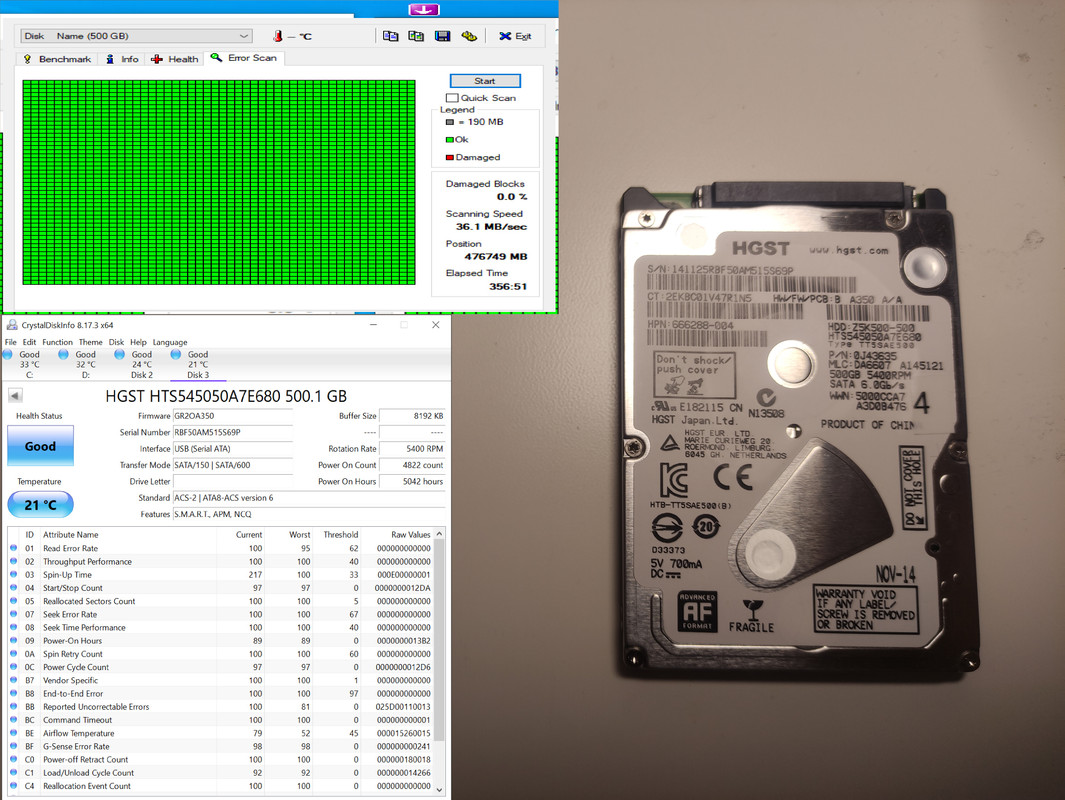Image resolution: width=1065 pixels, height=800 pixels.
Task: Click SMART table scrollbar down arrow
Action: click(x=439, y=789)
